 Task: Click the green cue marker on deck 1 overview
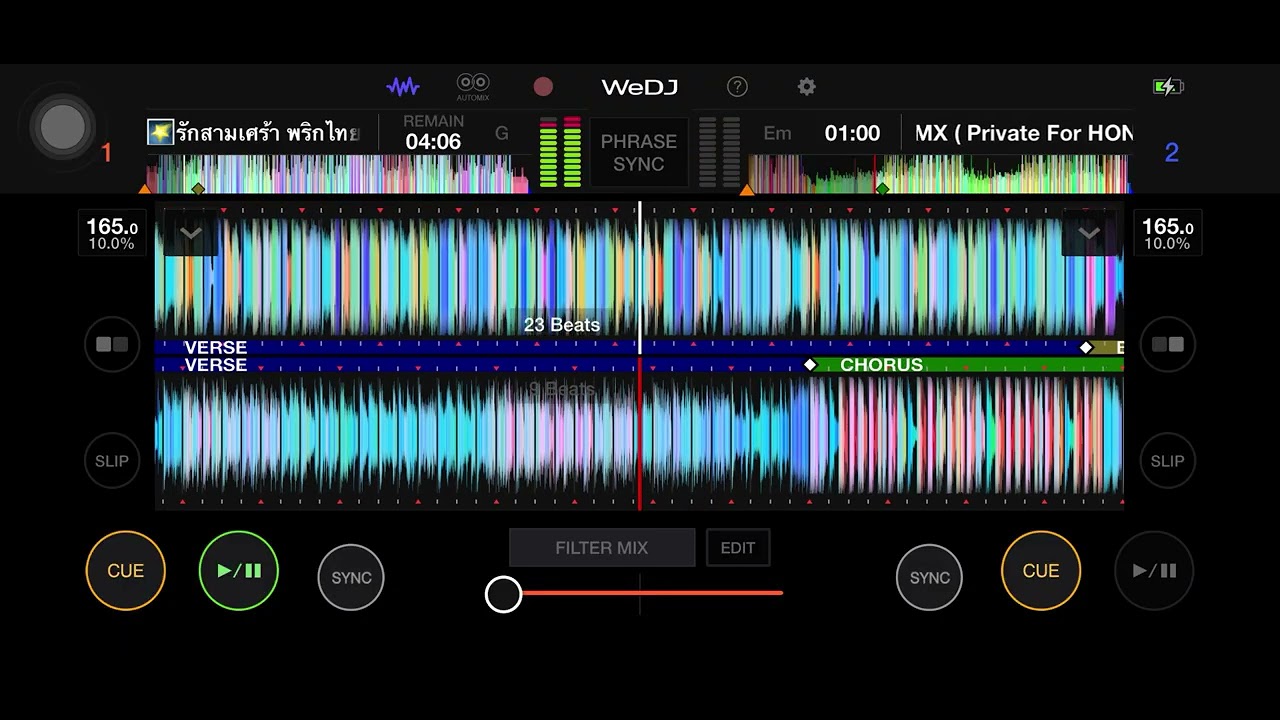tap(198, 188)
